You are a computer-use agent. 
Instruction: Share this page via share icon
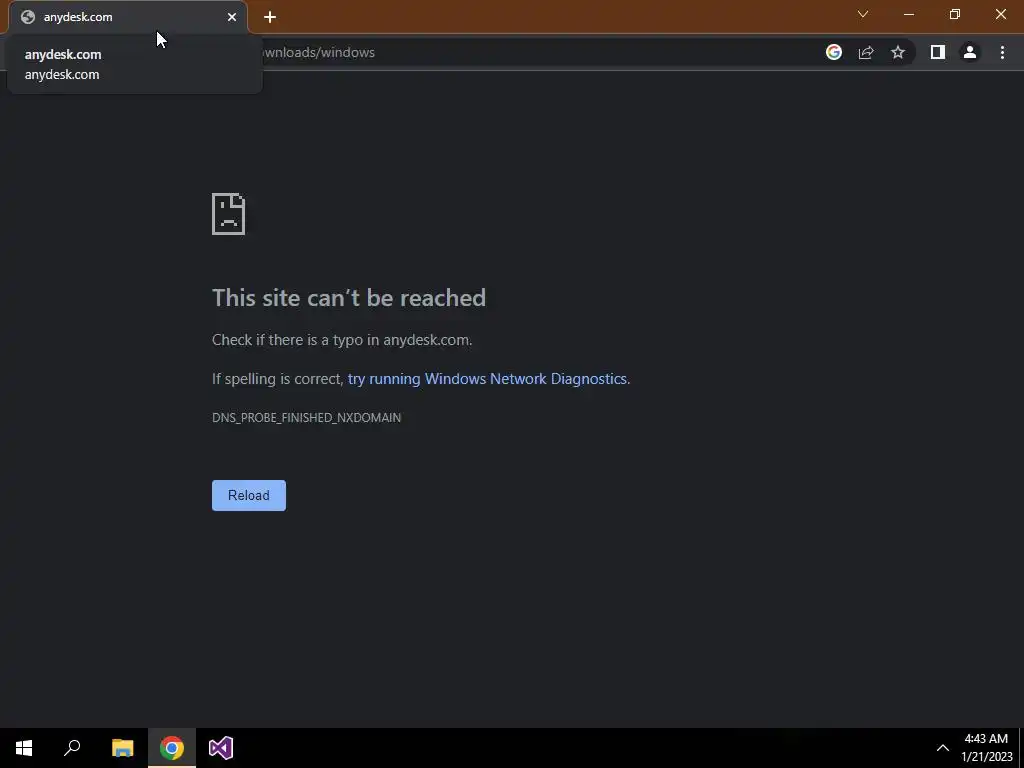(866, 52)
